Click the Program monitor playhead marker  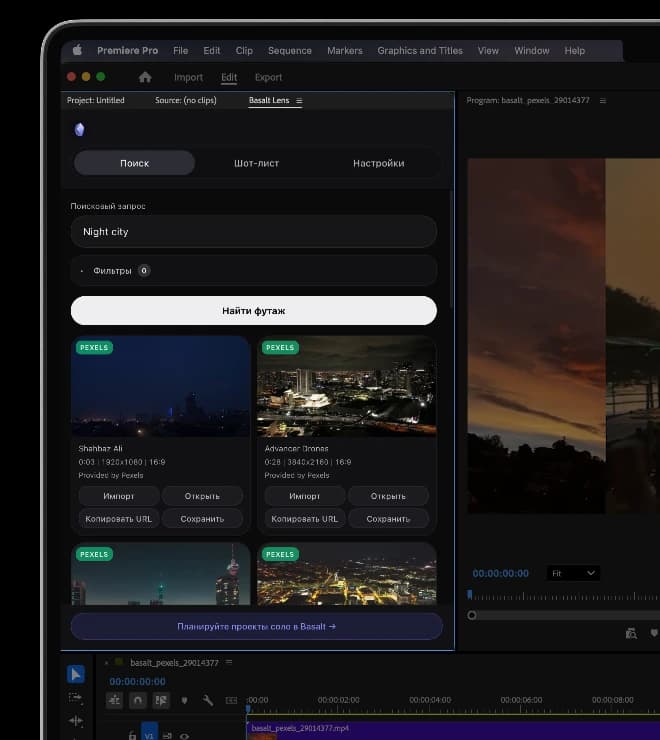click(470, 595)
